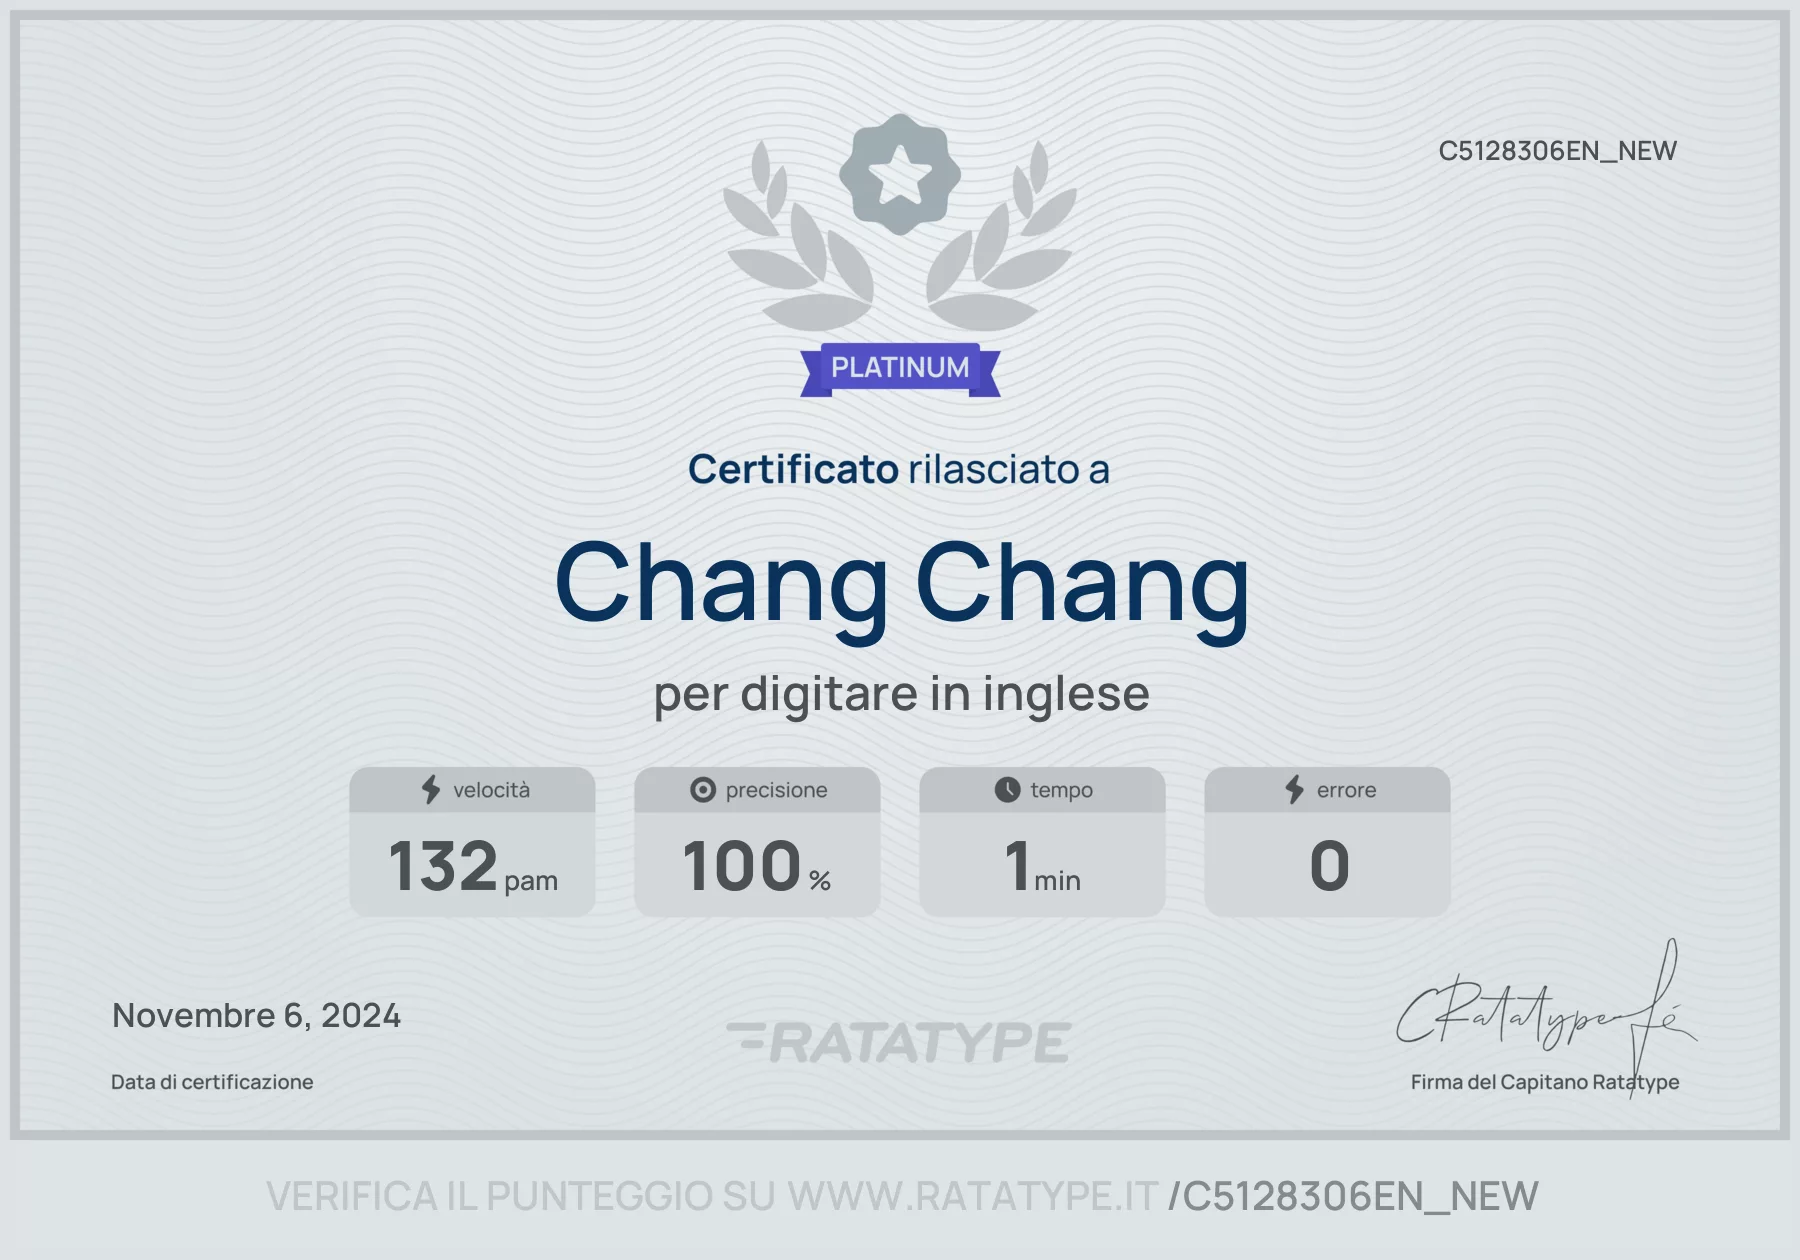Click the Ratatype logo at bottom center

pyautogui.click(x=899, y=1042)
